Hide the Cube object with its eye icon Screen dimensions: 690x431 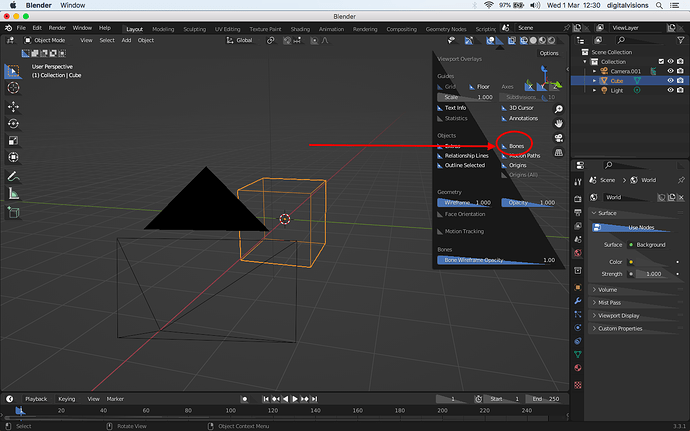[670, 81]
